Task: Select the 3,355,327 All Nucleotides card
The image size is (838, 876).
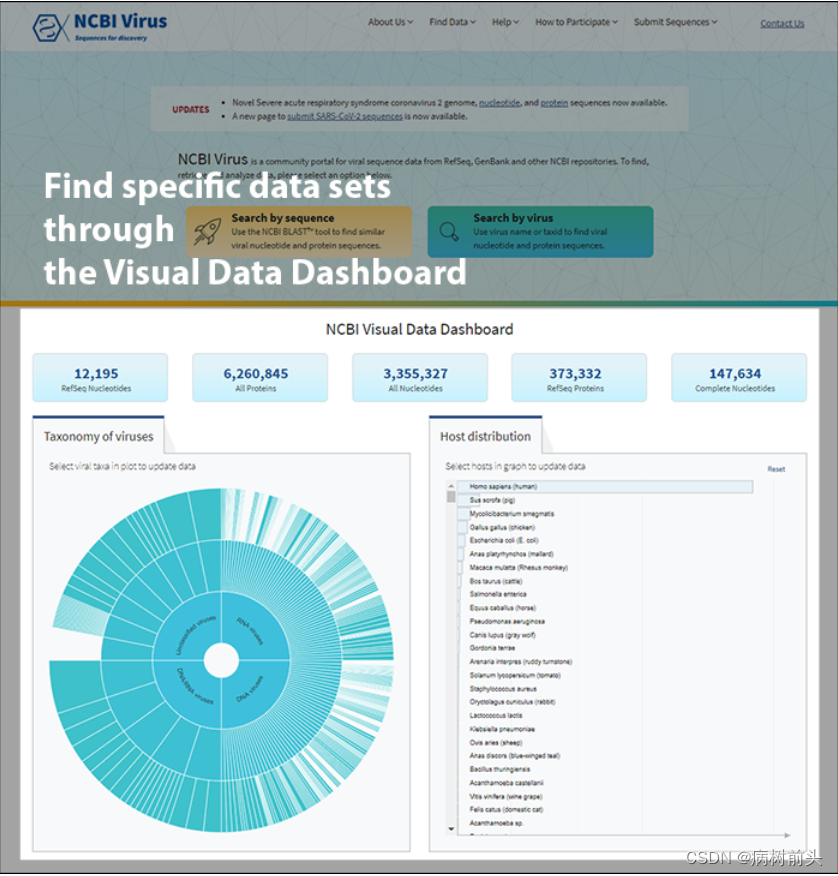Action: pos(420,378)
